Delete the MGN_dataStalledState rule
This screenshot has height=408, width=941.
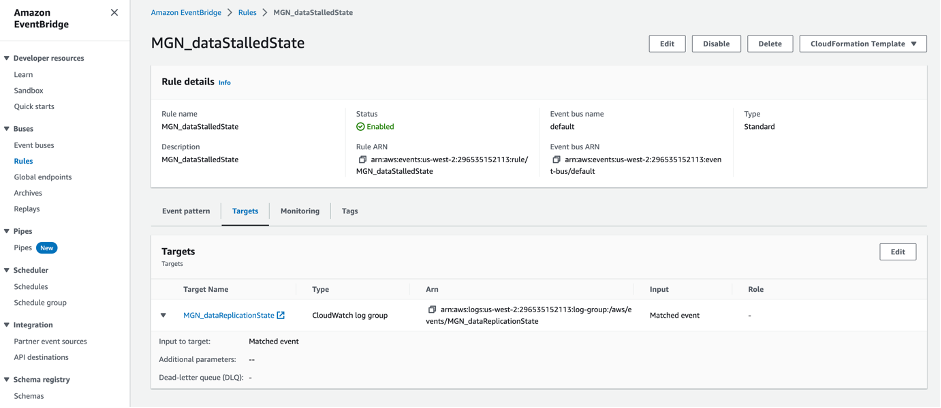point(770,44)
